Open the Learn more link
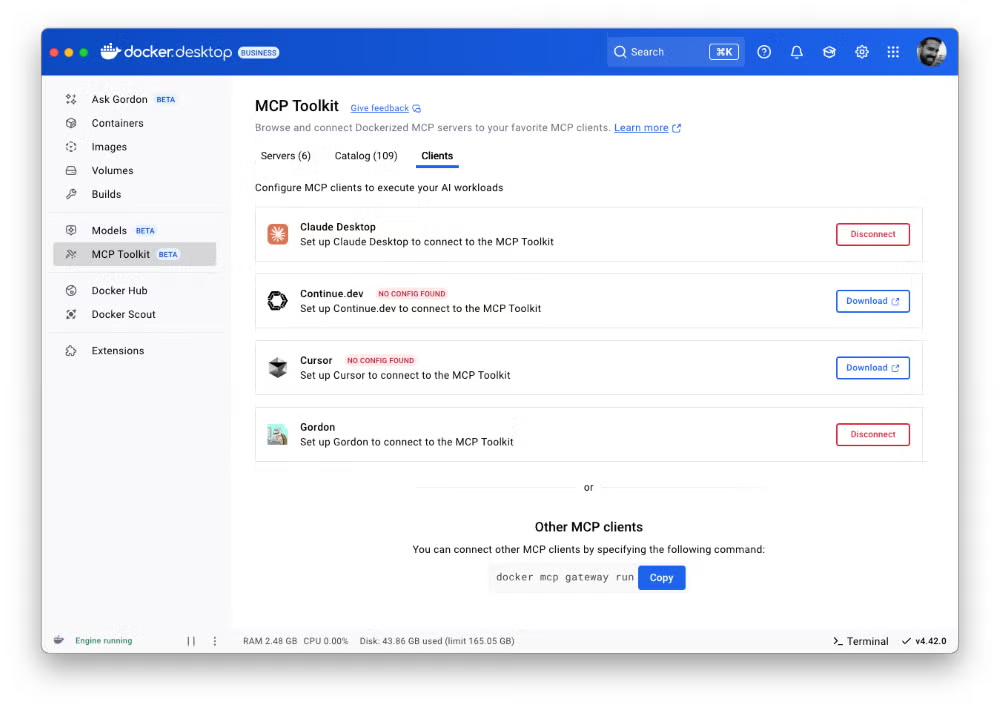This screenshot has height=708, width=1000. click(x=641, y=128)
